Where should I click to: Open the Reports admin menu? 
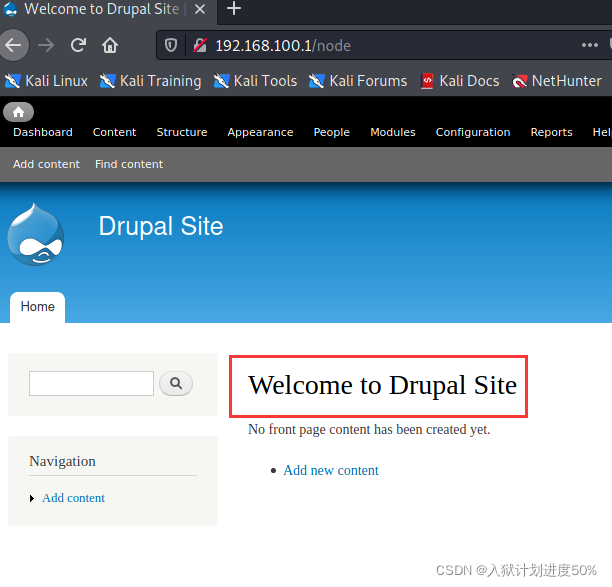coord(552,132)
